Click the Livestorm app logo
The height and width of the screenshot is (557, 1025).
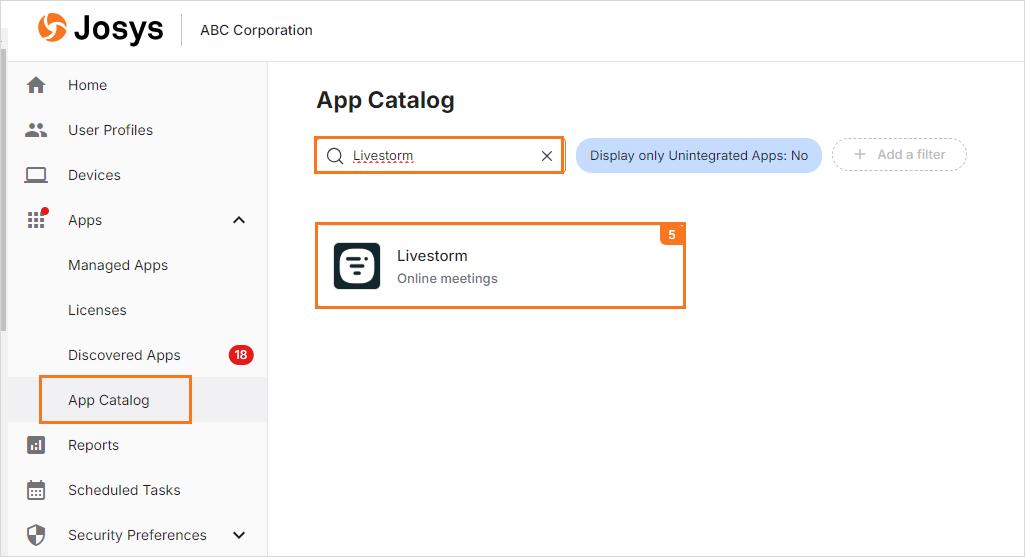357,266
